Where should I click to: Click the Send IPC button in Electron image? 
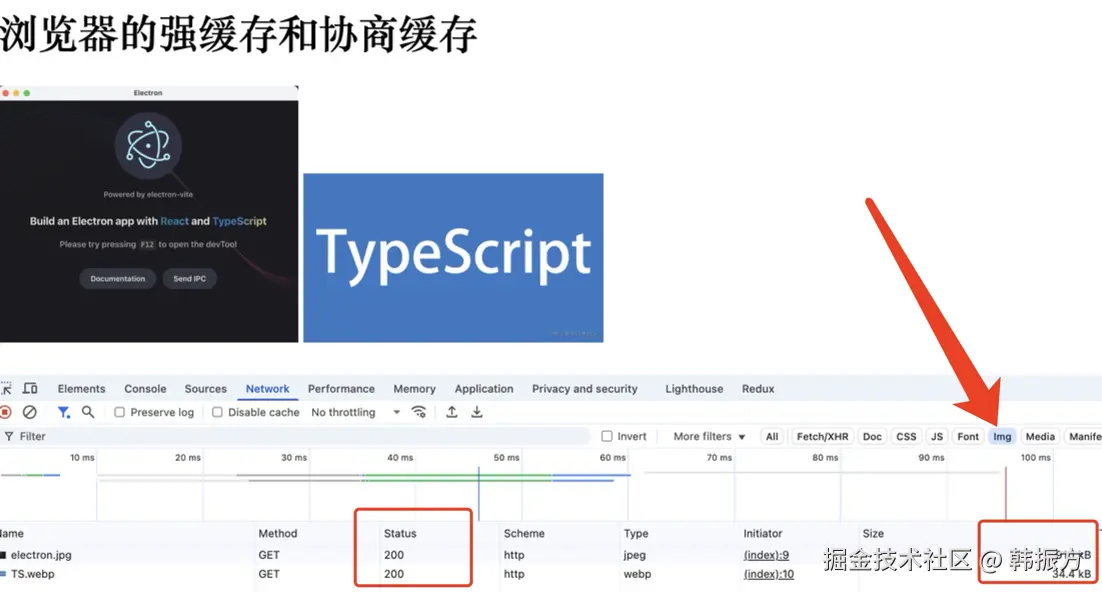190,278
